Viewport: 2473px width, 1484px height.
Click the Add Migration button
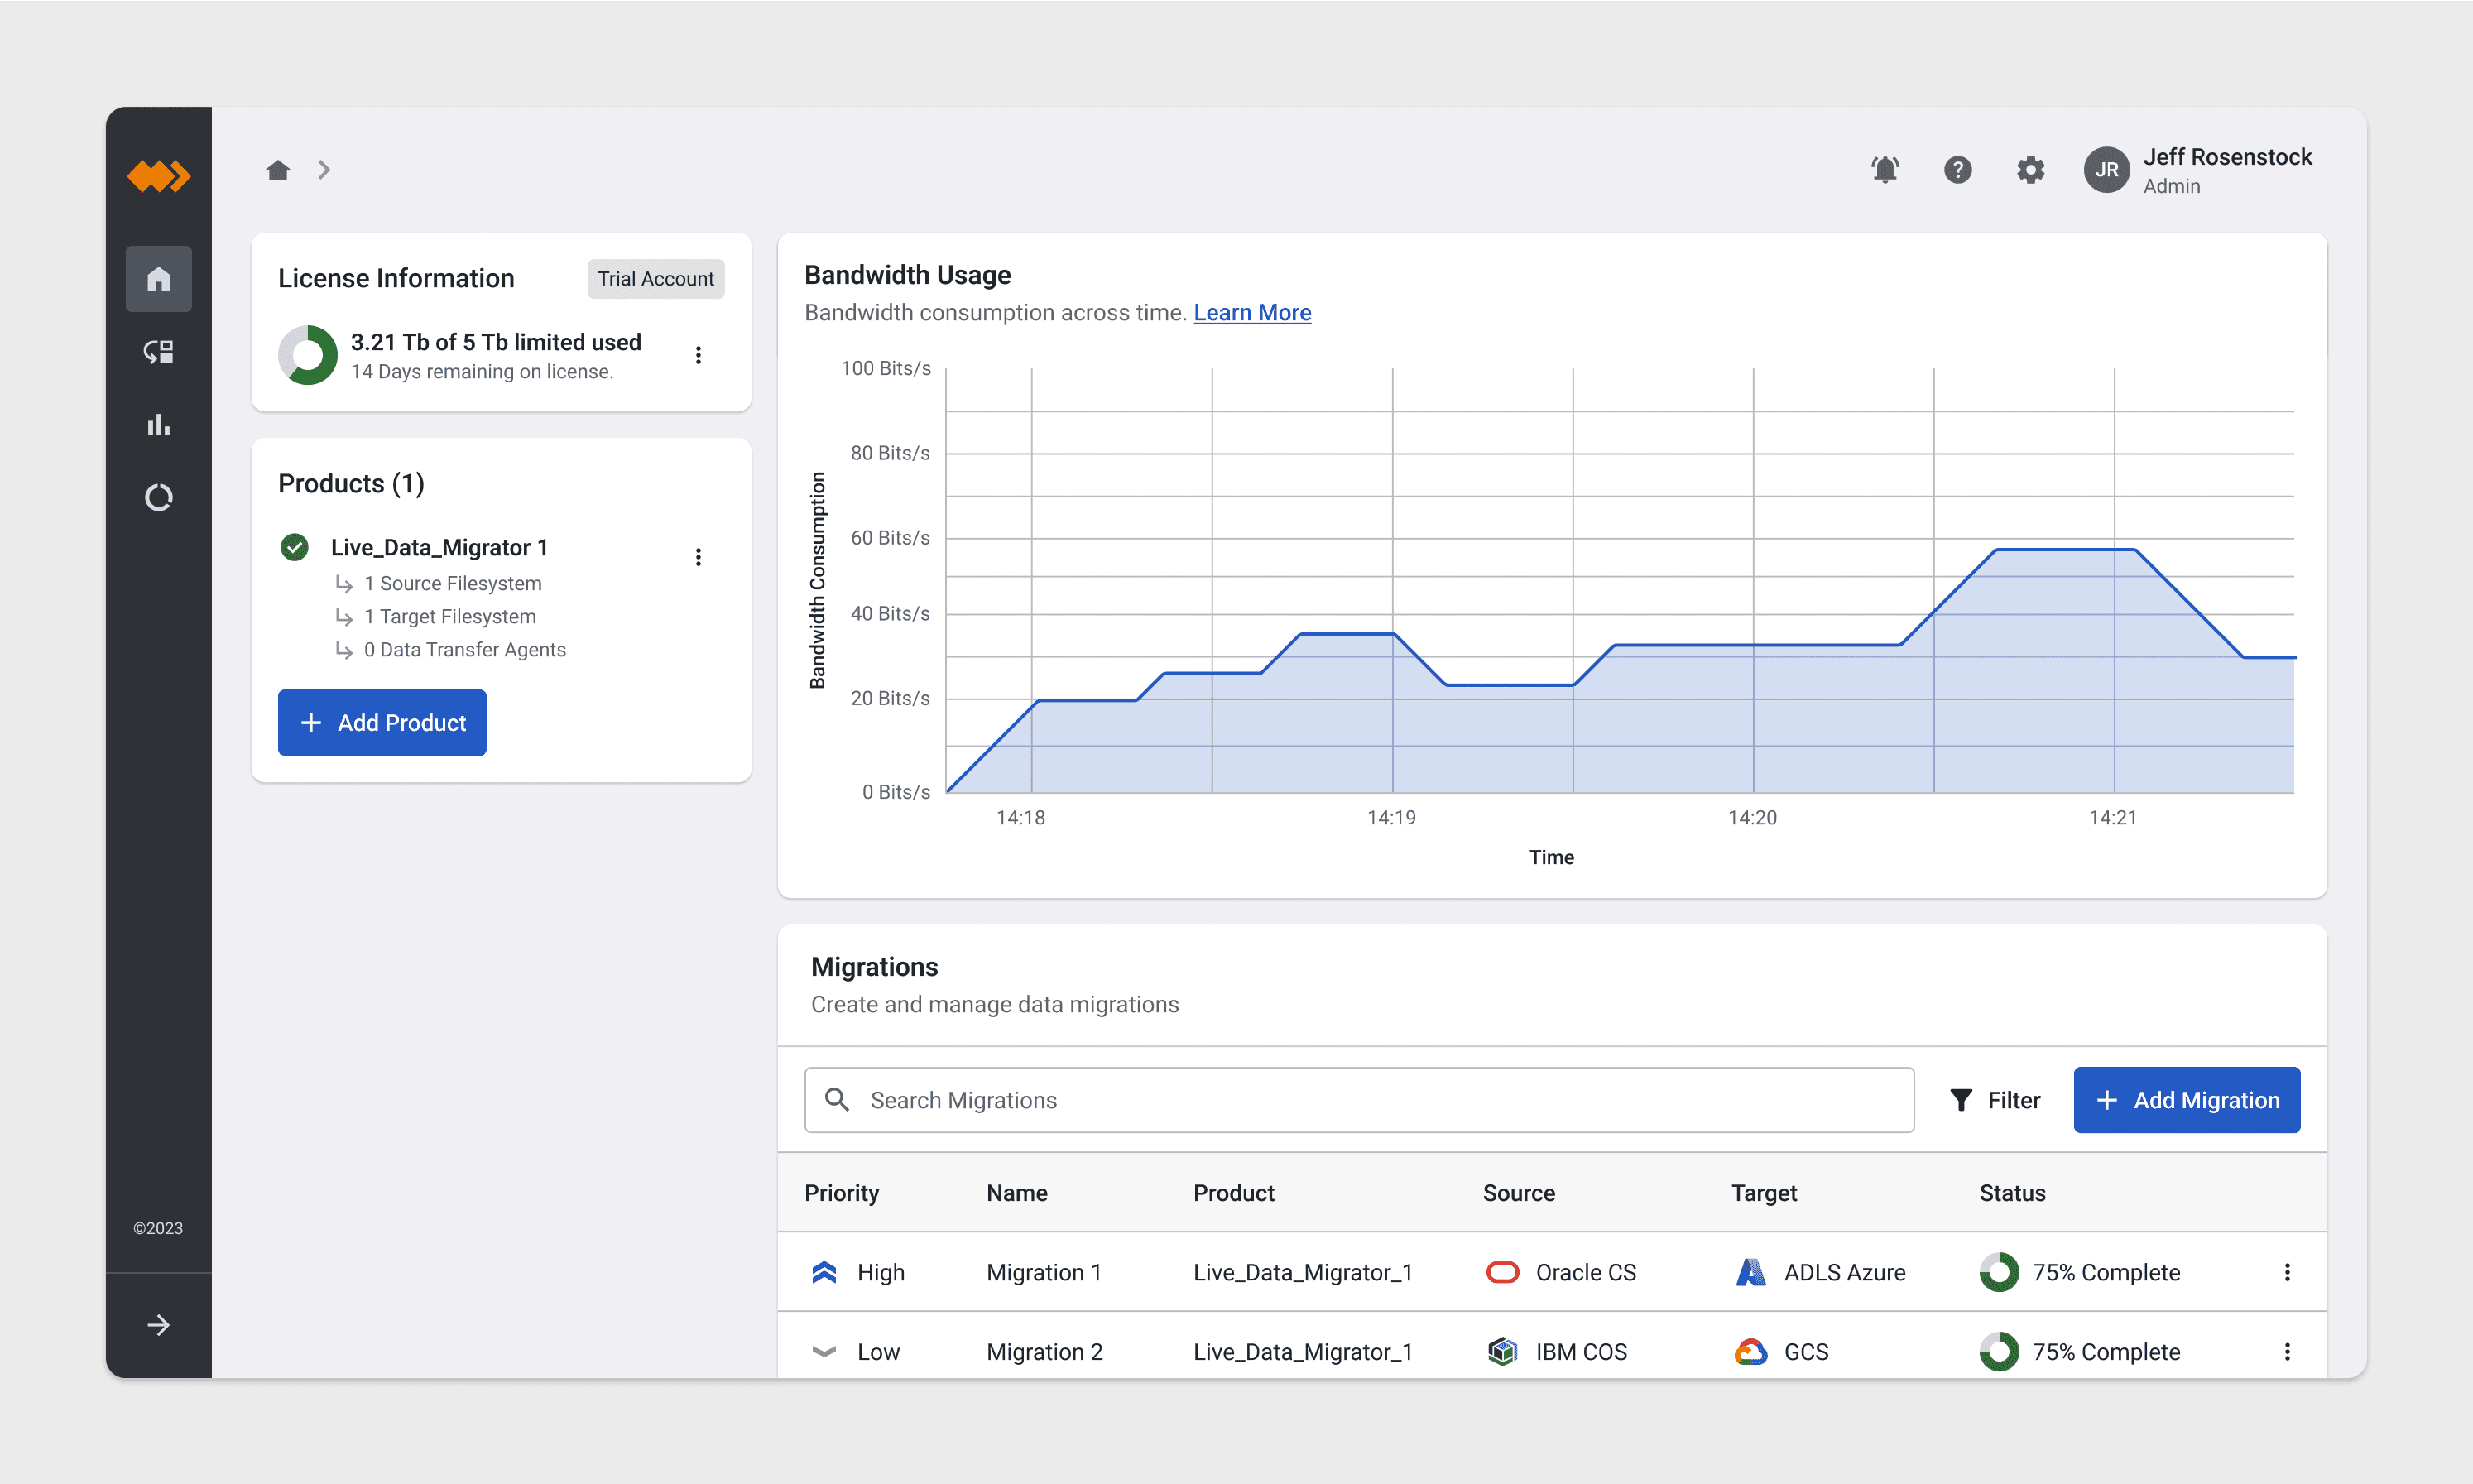(2186, 1100)
